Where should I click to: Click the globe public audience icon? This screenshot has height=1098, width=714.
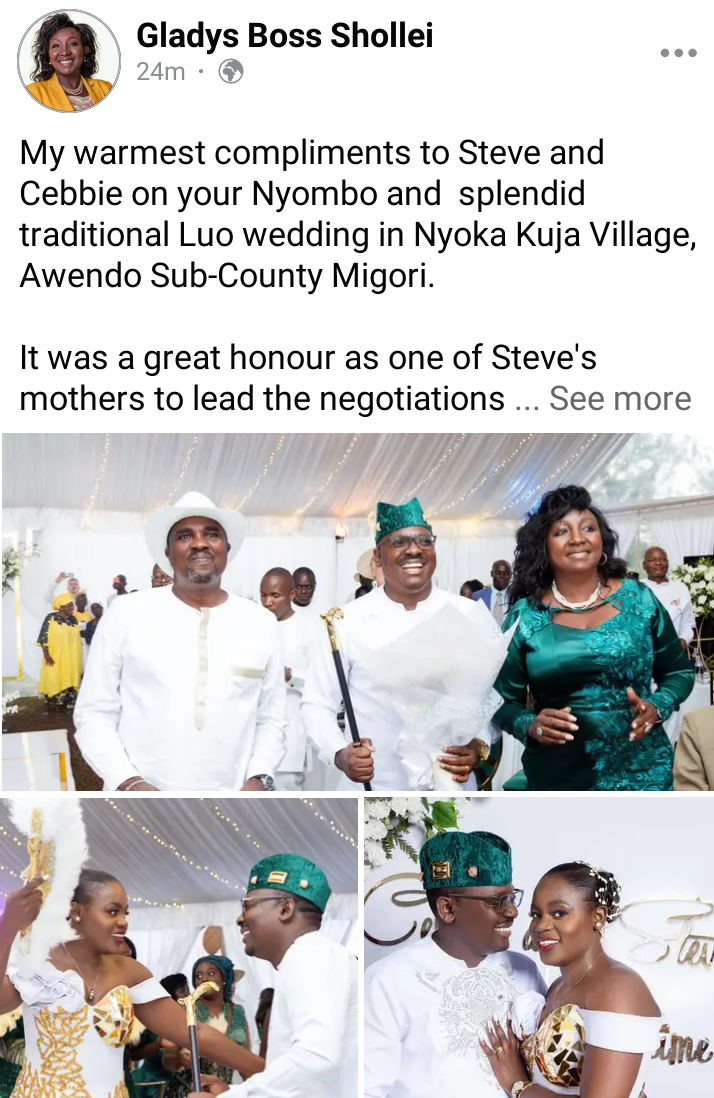tap(230, 71)
